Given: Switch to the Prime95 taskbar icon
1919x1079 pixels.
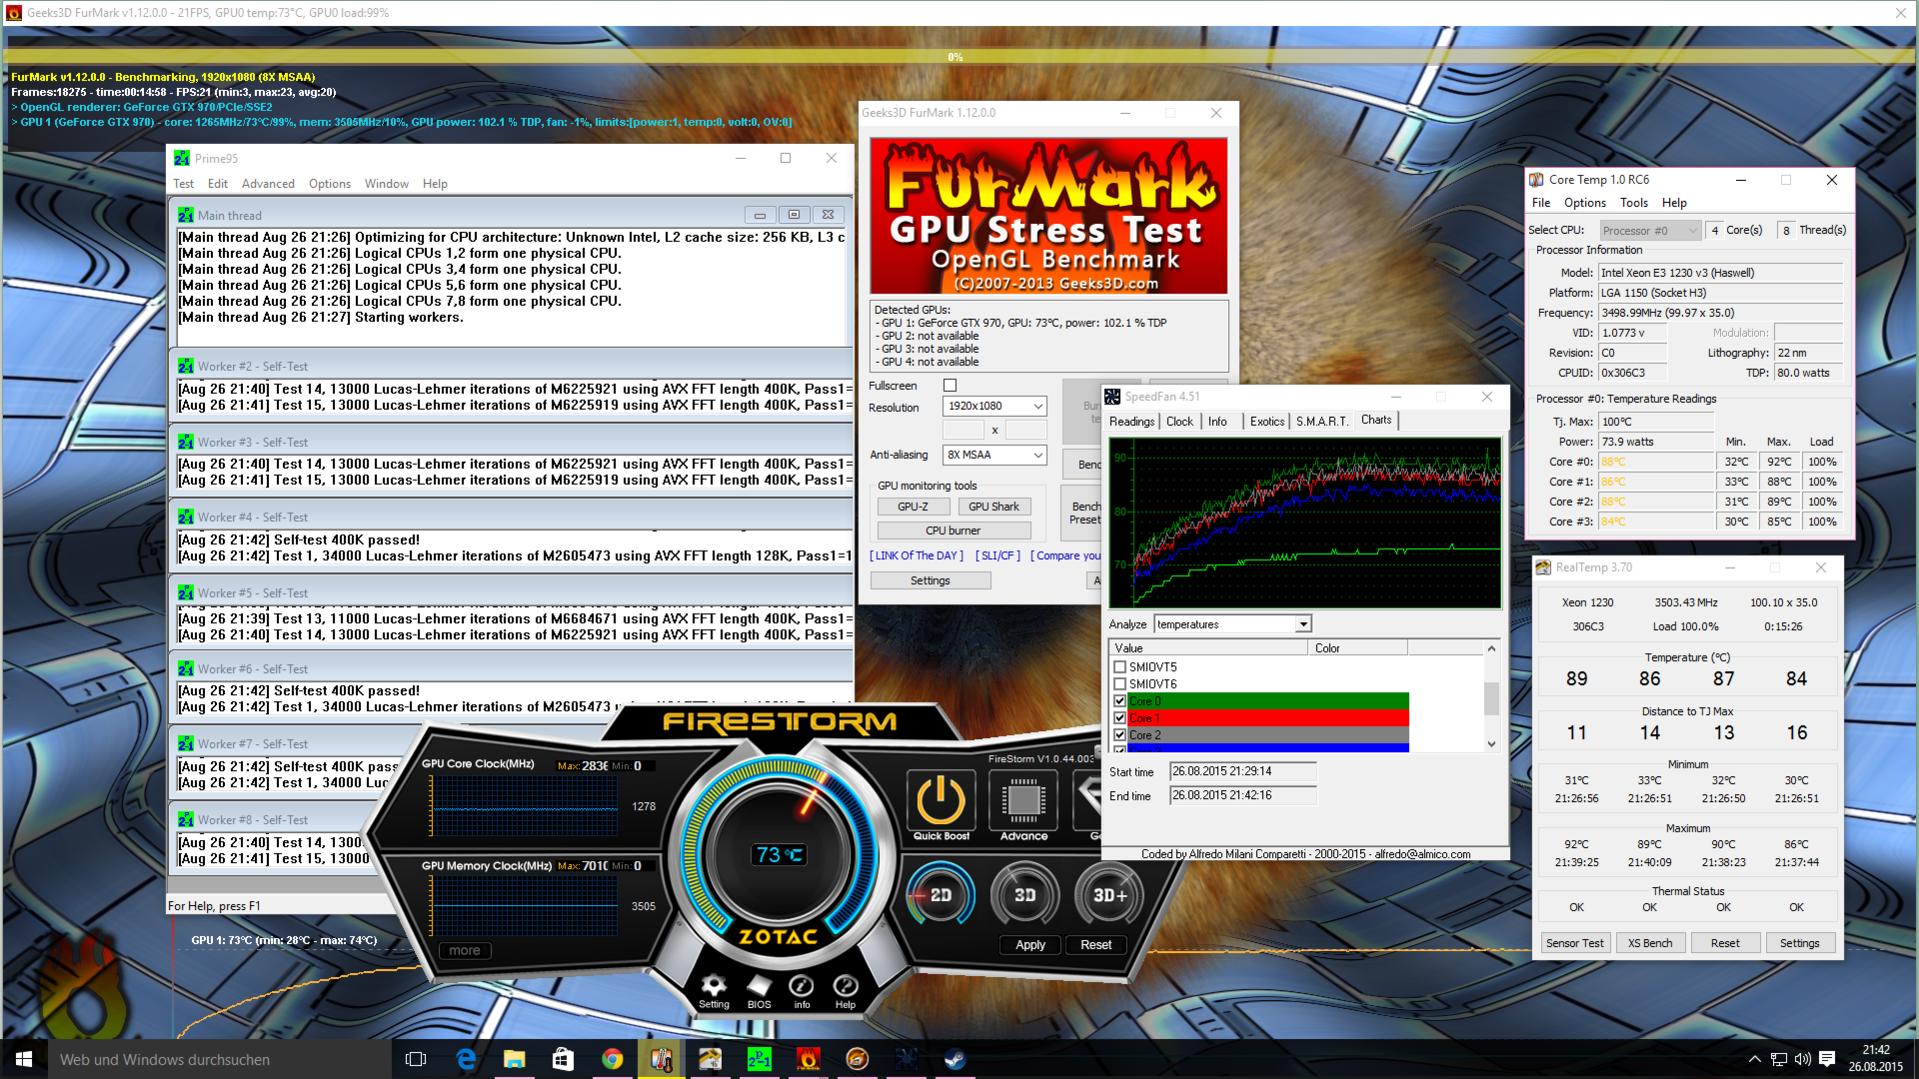Looking at the screenshot, I should (759, 1059).
